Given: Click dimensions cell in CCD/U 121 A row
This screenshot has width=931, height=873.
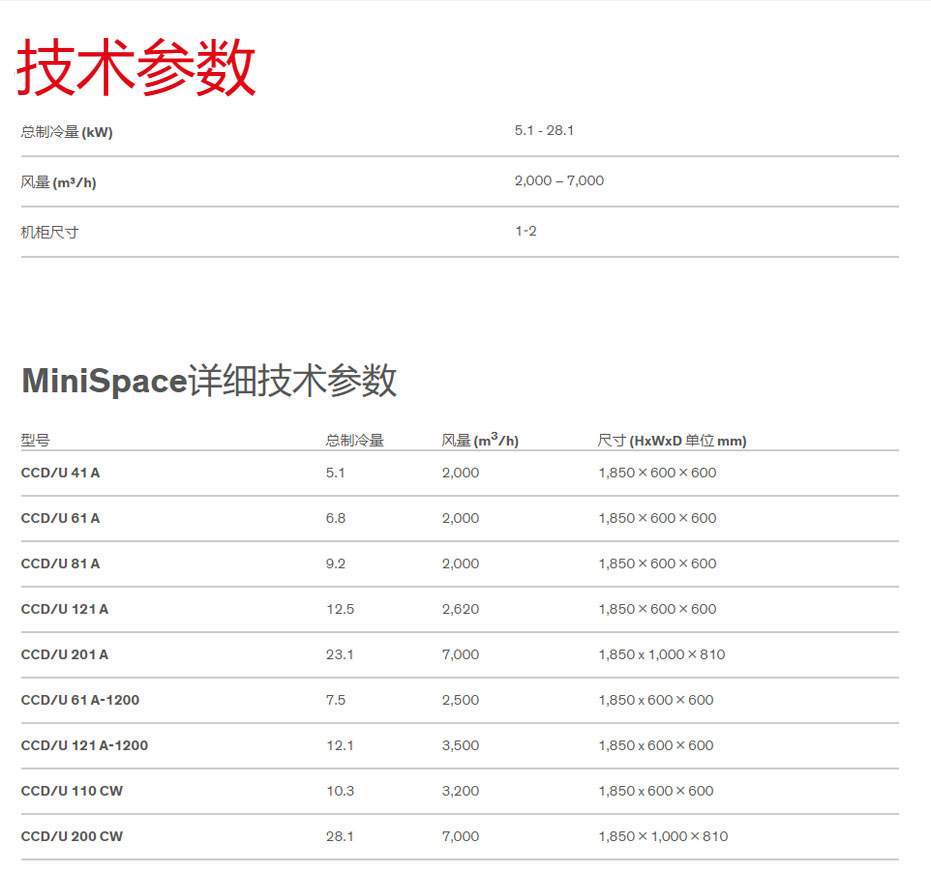Looking at the screenshot, I should tap(657, 609).
